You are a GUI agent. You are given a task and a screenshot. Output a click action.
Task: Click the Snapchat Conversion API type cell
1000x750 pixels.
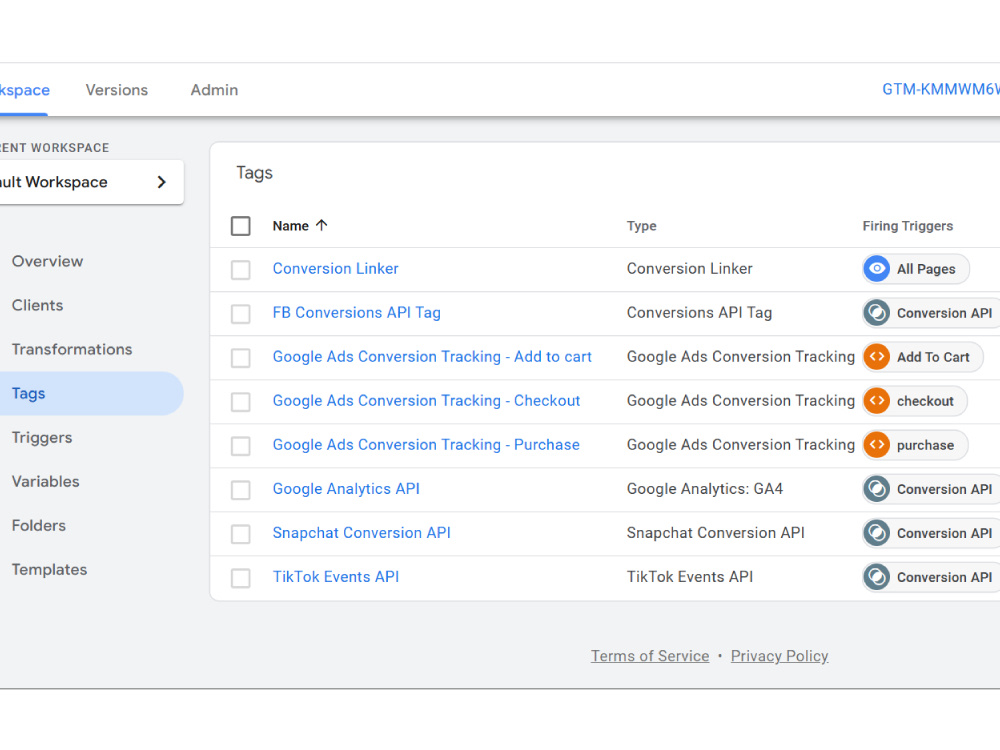point(715,533)
